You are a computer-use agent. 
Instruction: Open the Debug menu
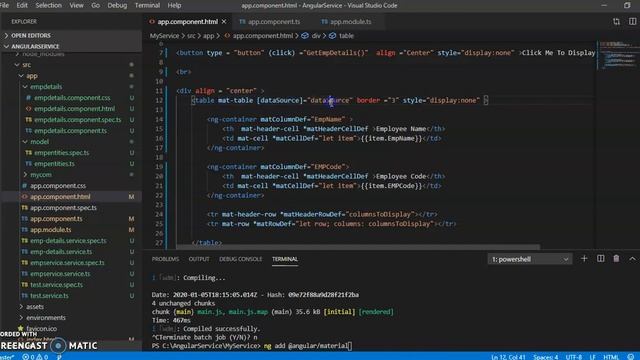pos(117,5)
